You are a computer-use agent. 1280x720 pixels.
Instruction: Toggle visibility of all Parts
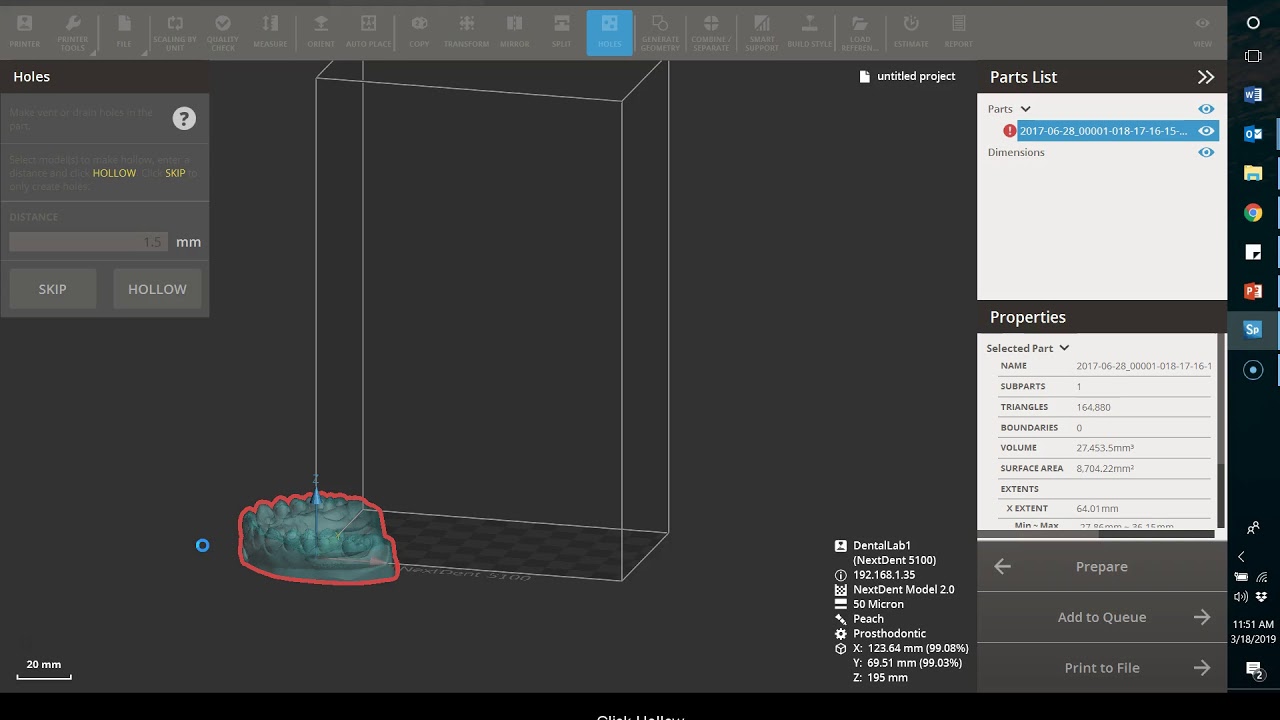pyautogui.click(x=1206, y=109)
